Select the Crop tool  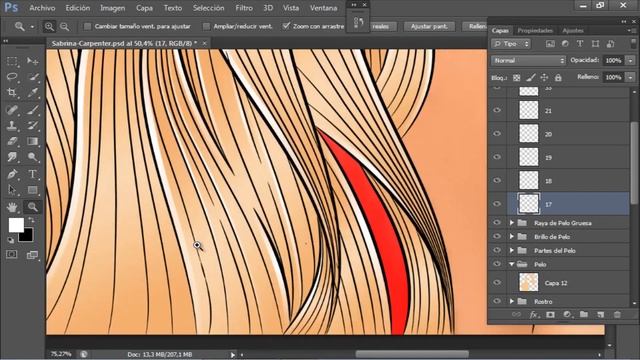(12, 93)
